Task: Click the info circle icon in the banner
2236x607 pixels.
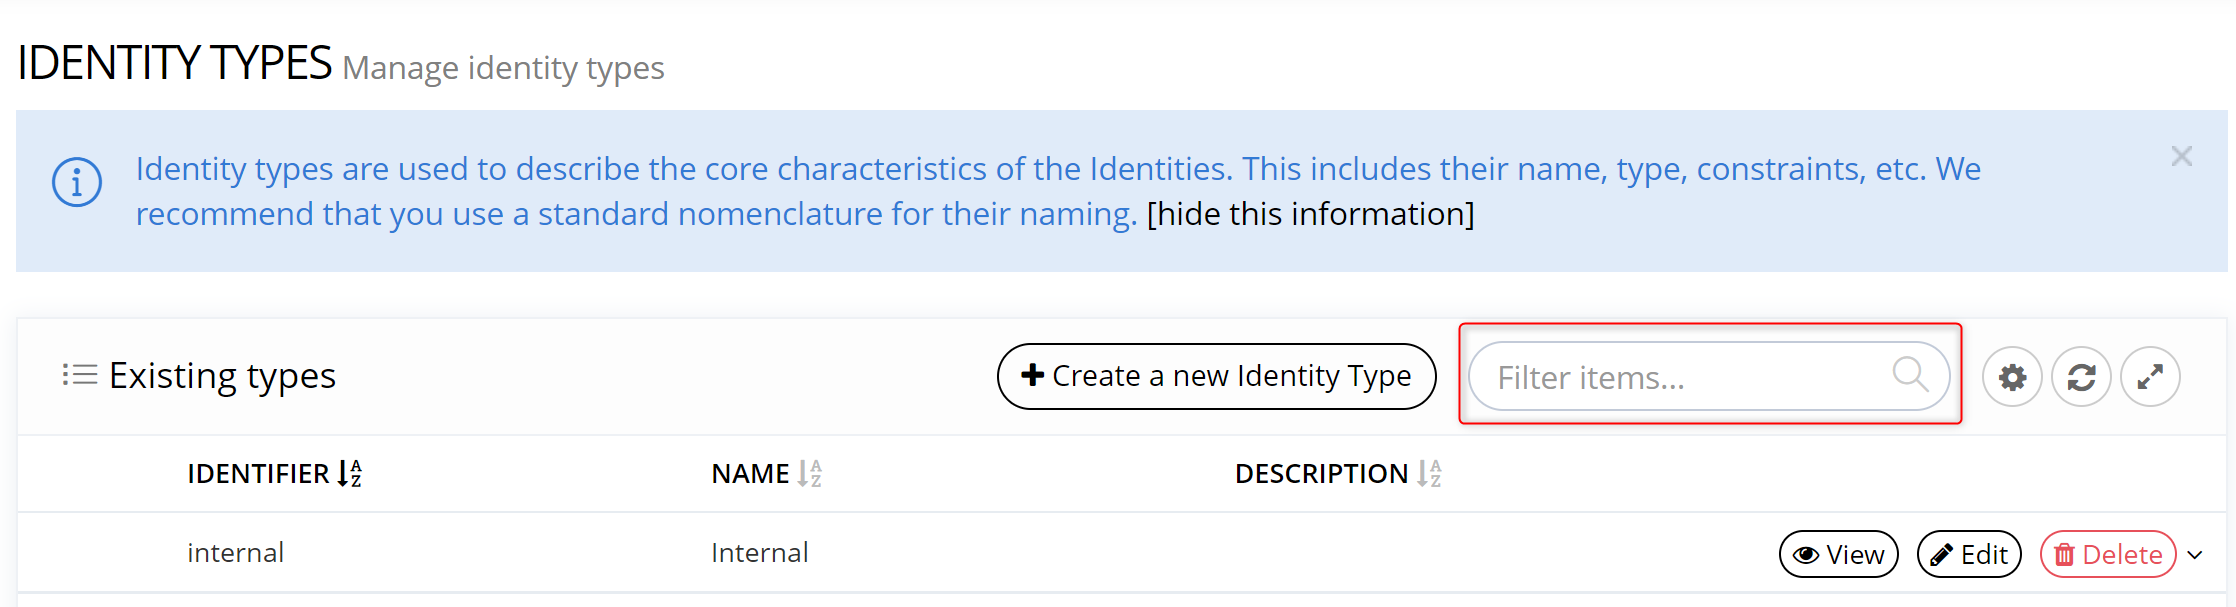Action: pyautogui.click(x=77, y=183)
